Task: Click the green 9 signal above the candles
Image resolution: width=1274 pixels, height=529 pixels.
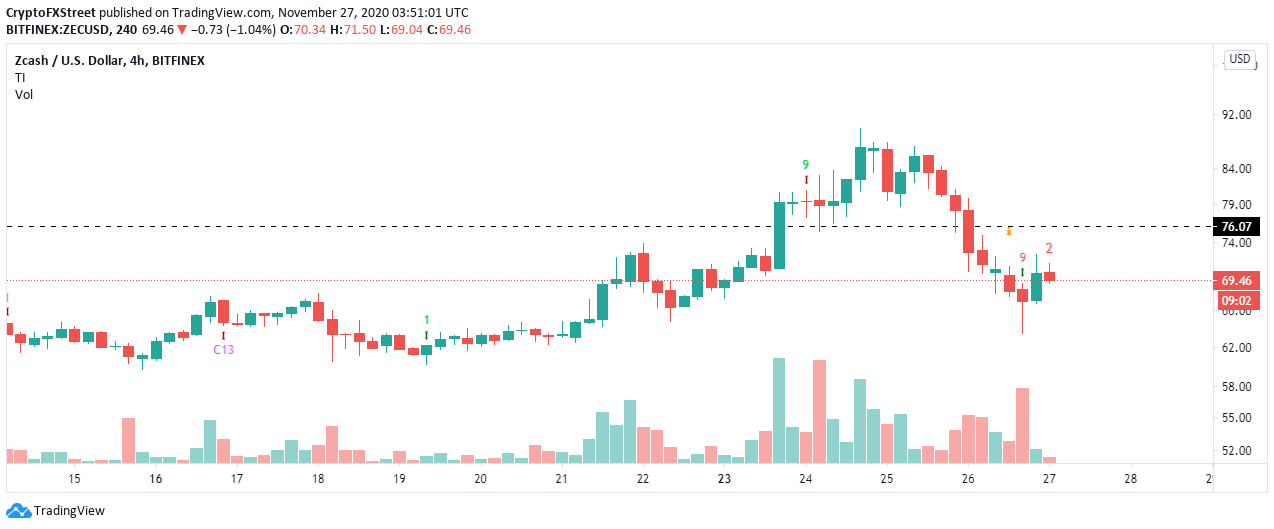Action: [805, 164]
